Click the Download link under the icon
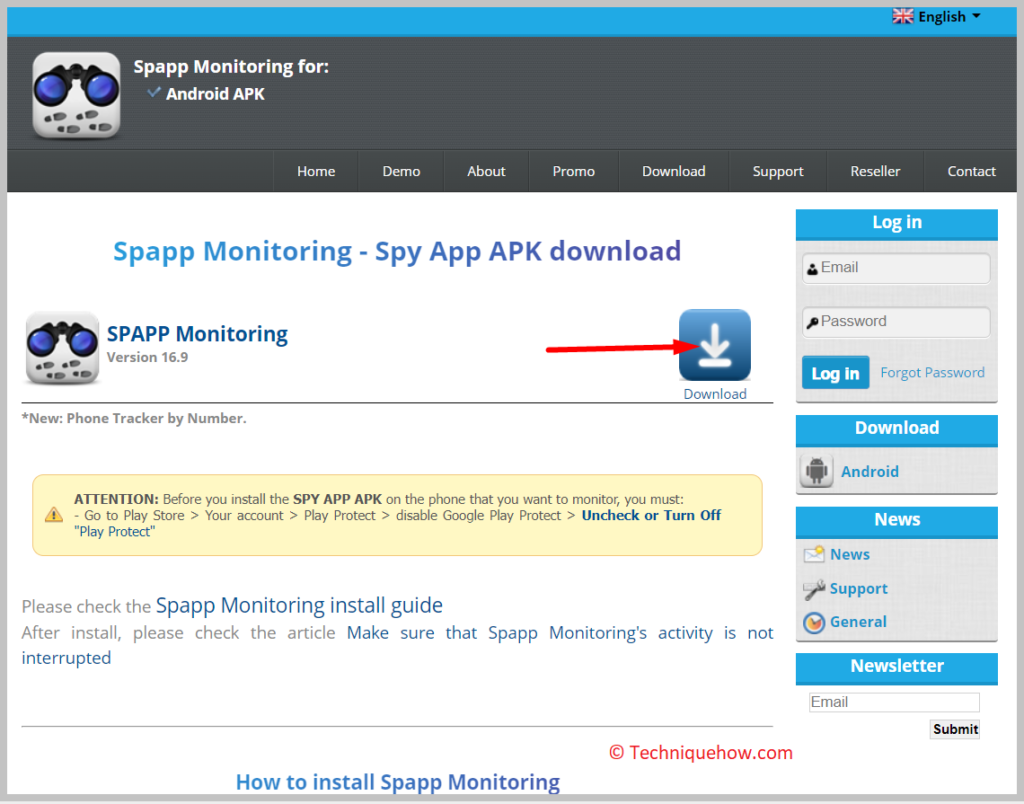This screenshot has height=804, width=1024. pyautogui.click(x=714, y=394)
